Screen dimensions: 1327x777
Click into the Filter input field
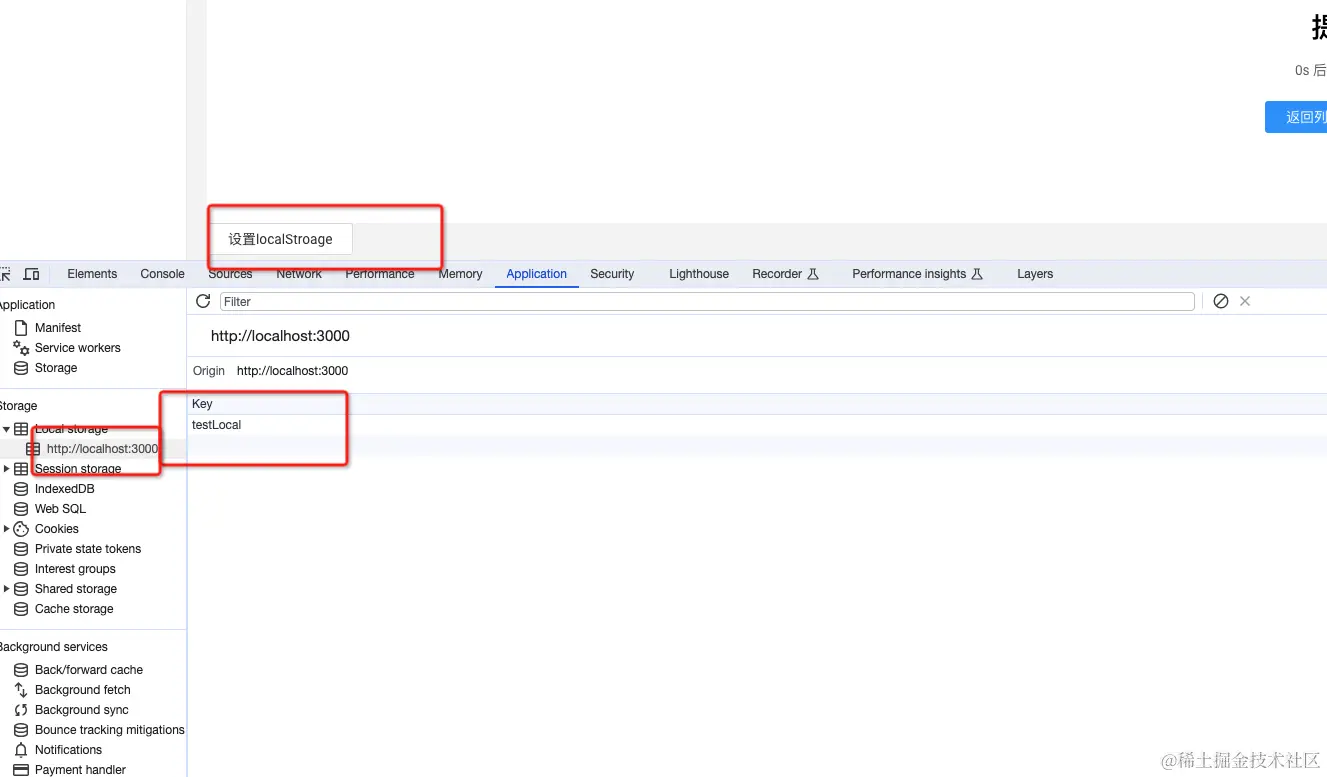pyautogui.click(x=707, y=301)
